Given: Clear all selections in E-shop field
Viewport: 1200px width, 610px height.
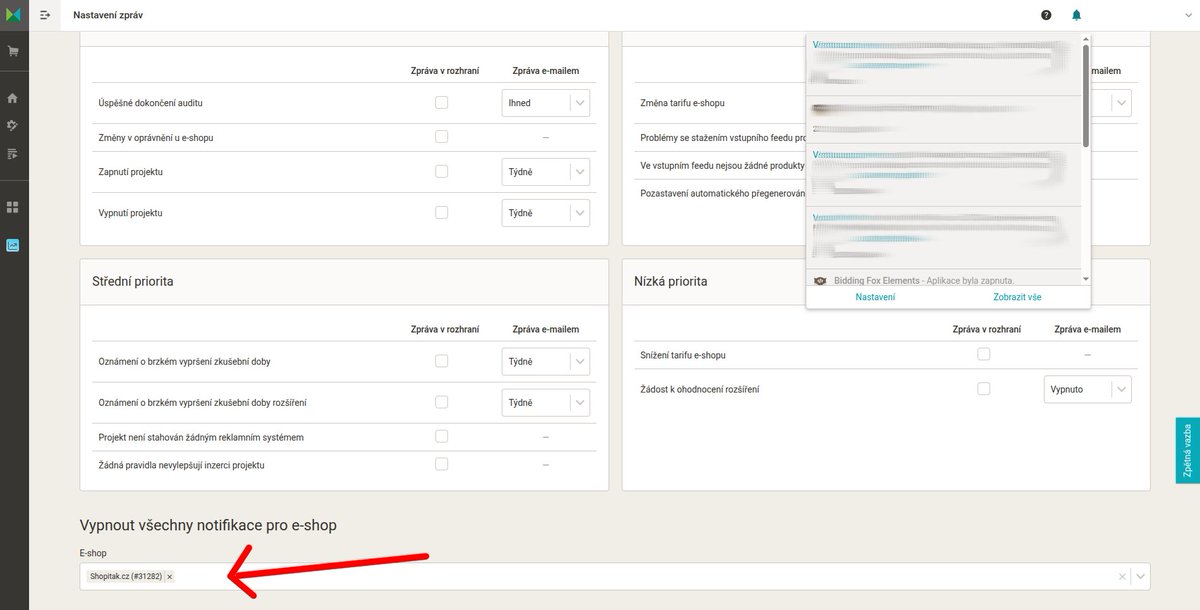Looking at the screenshot, I should pyautogui.click(x=1122, y=577).
